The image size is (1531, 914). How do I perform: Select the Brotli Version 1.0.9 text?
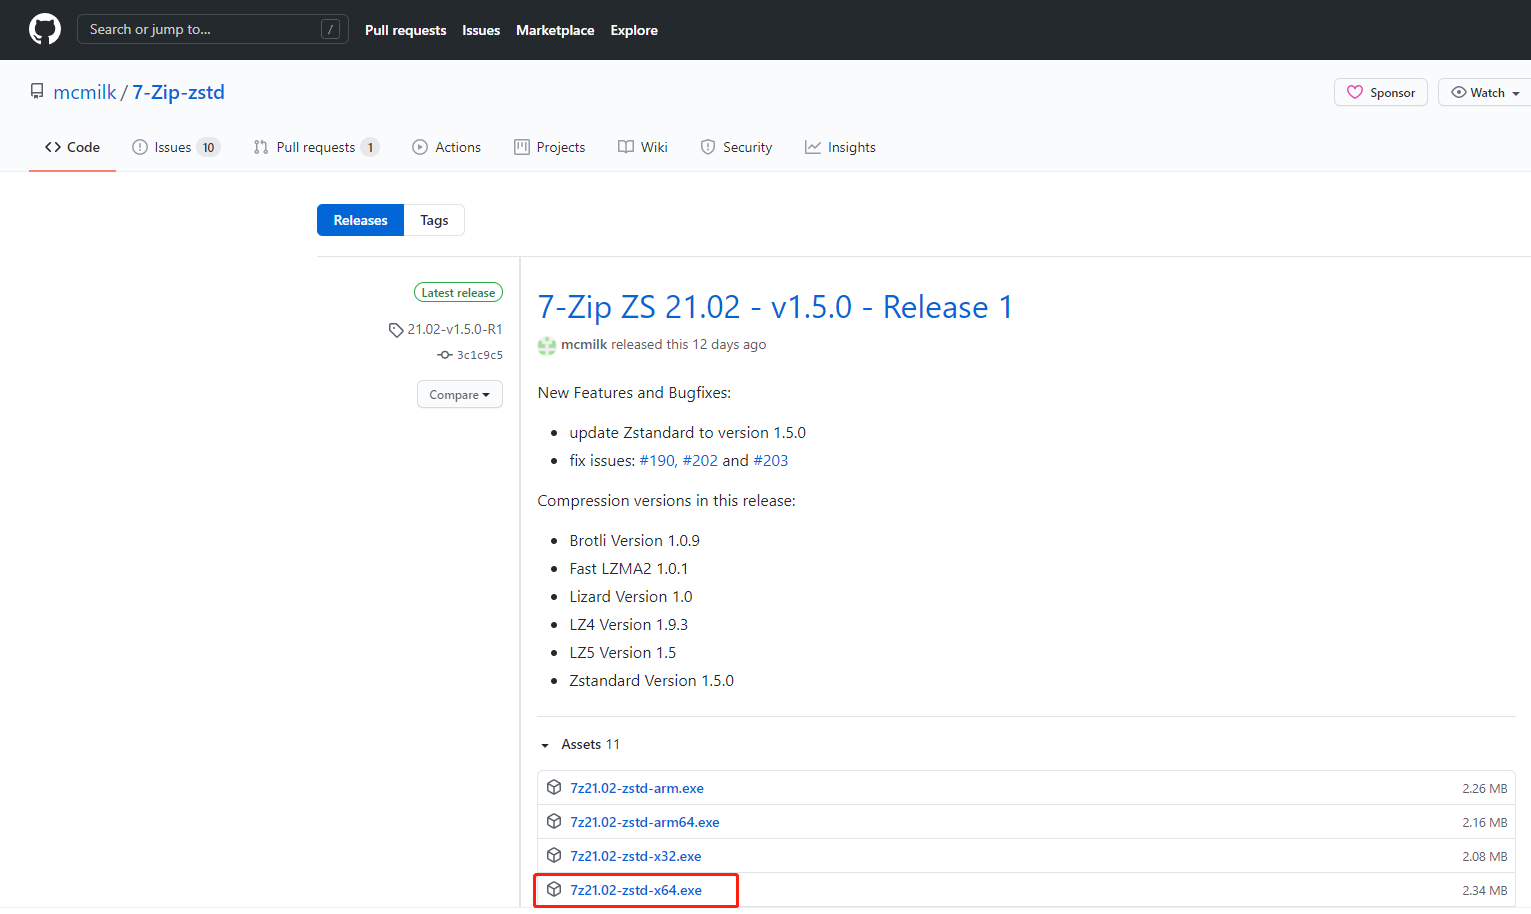634,540
